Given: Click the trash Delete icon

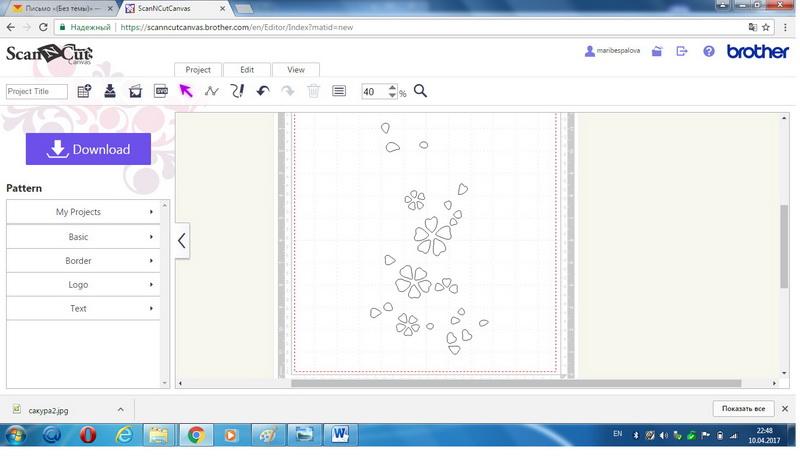Looking at the screenshot, I should pos(314,91).
